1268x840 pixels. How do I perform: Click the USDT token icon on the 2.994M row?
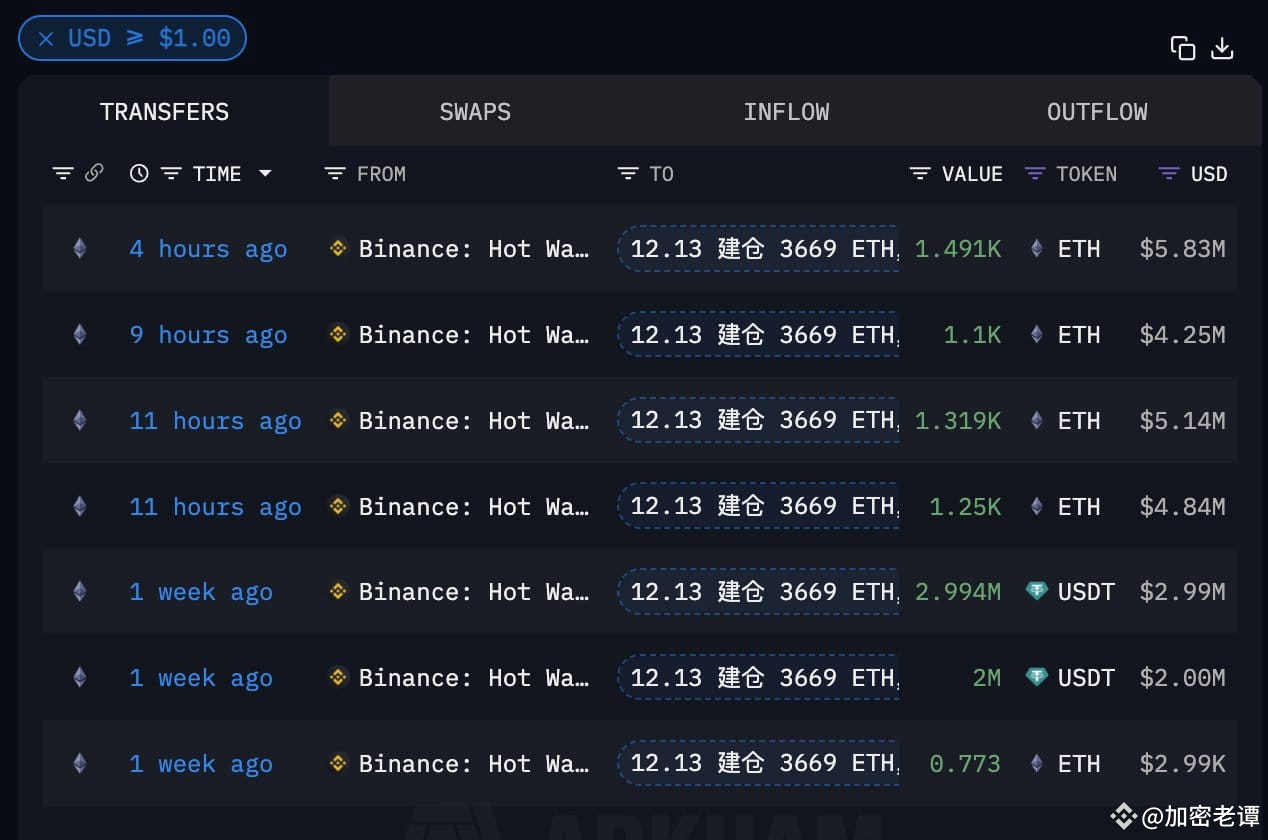1037,591
